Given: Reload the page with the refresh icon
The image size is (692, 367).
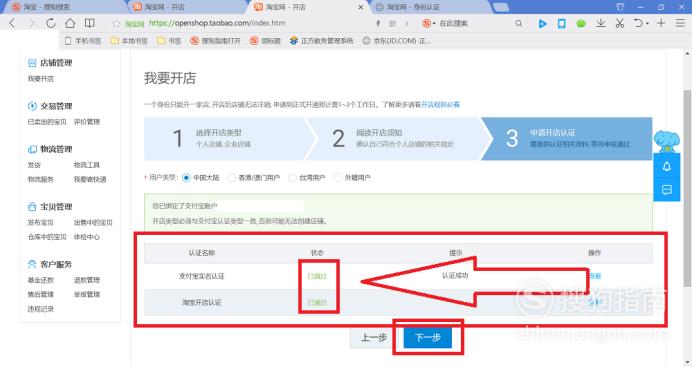Looking at the screenshot, I should coord(50,23).
